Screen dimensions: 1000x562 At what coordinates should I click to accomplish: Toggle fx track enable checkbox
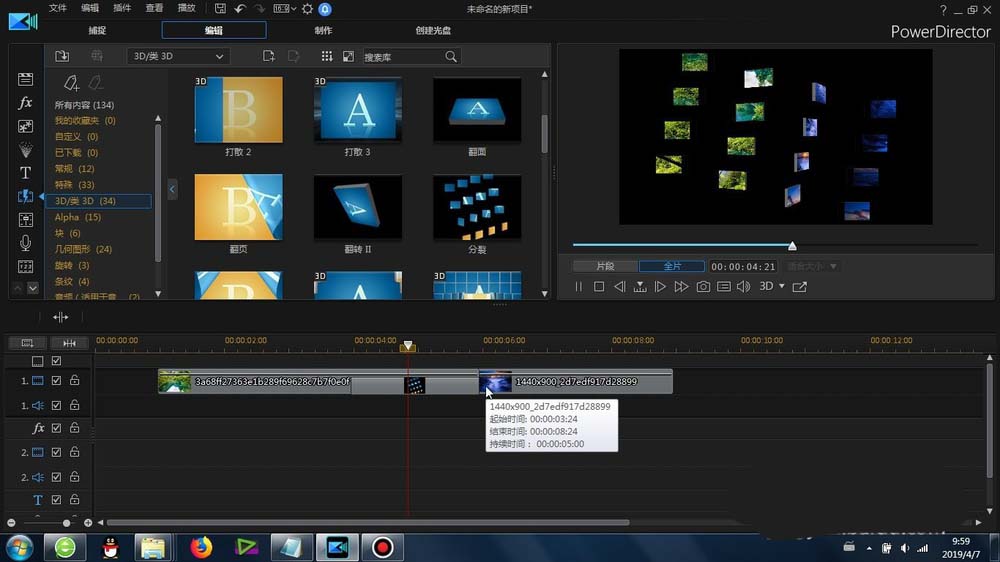tap(56, 428)
